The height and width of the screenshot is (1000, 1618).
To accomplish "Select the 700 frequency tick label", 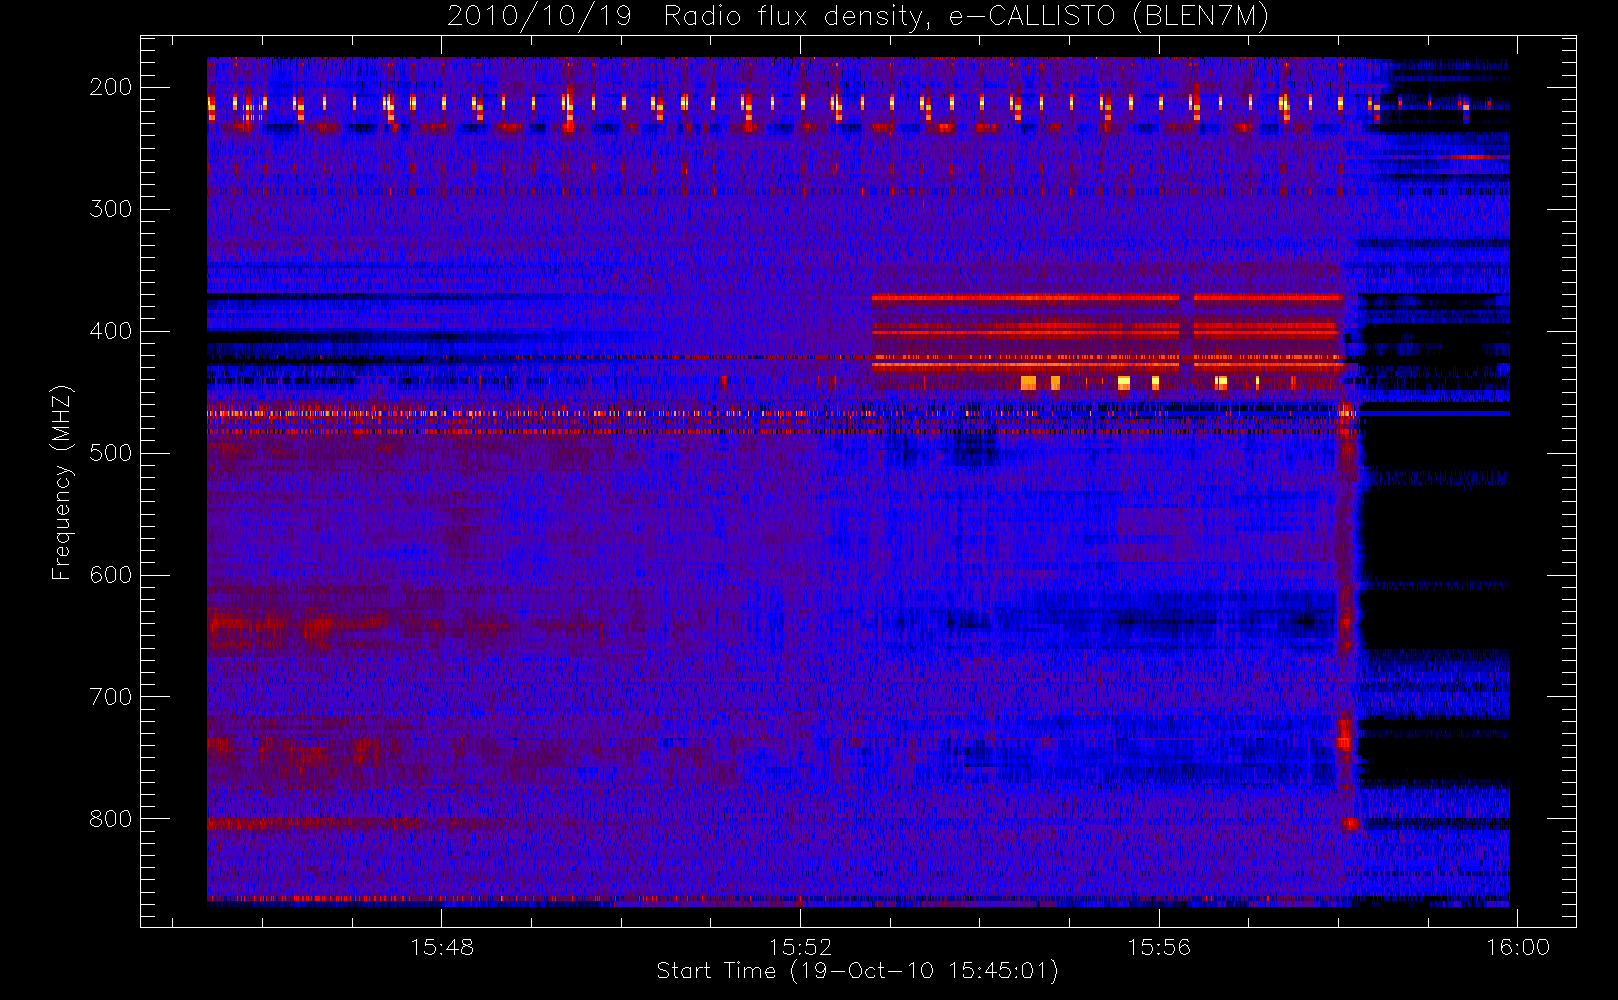I will pos(110,697).
